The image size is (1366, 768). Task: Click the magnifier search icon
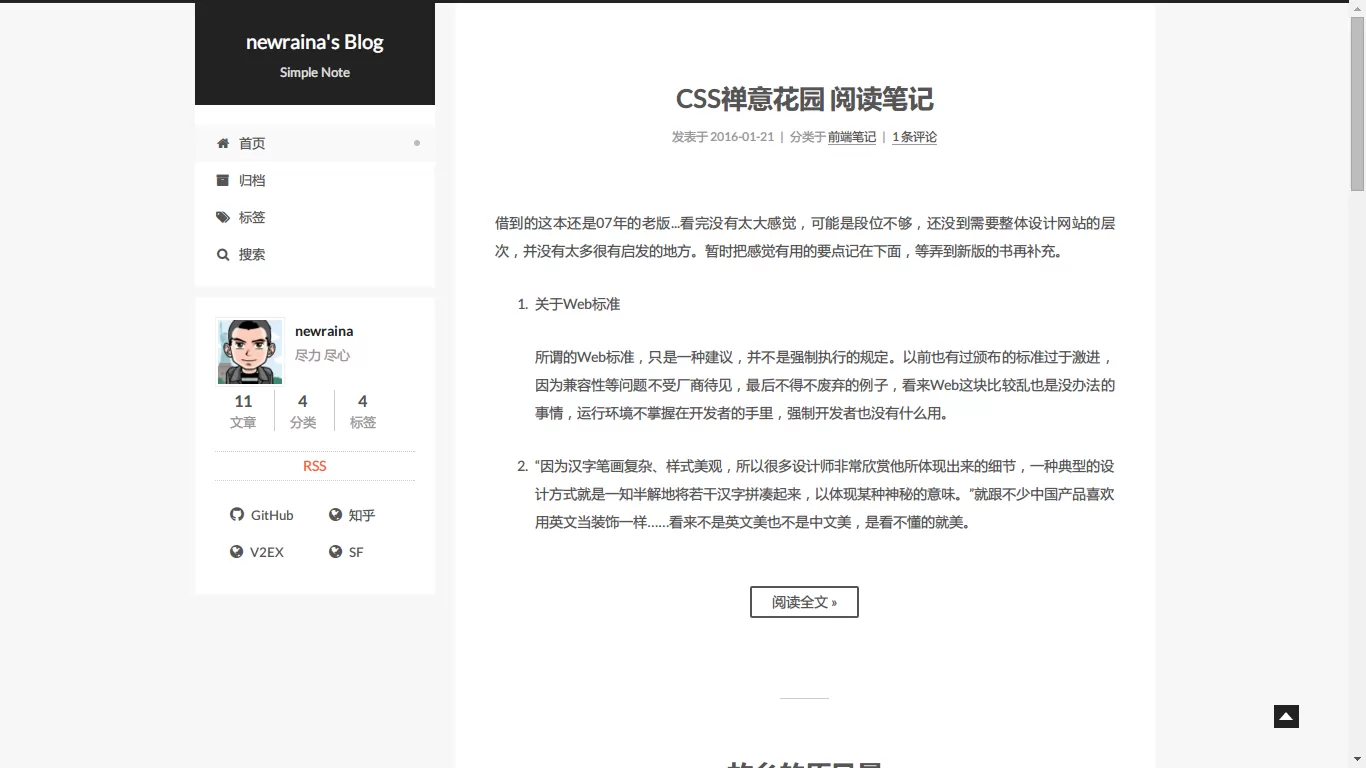pos(223,255)
